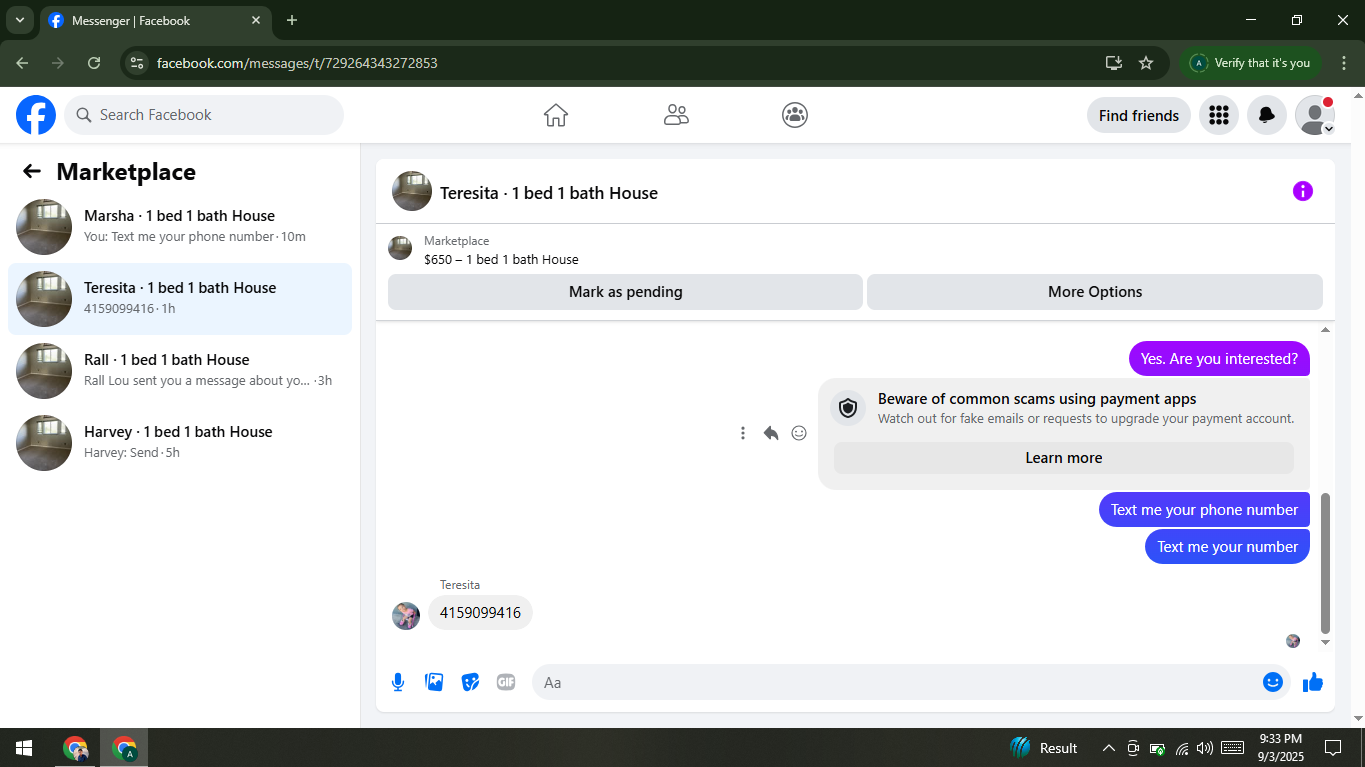The width and height of the screenshot is (1365, 767).
Task: Click the chat scroll up arrow
Action: [x=1326, y=329]
